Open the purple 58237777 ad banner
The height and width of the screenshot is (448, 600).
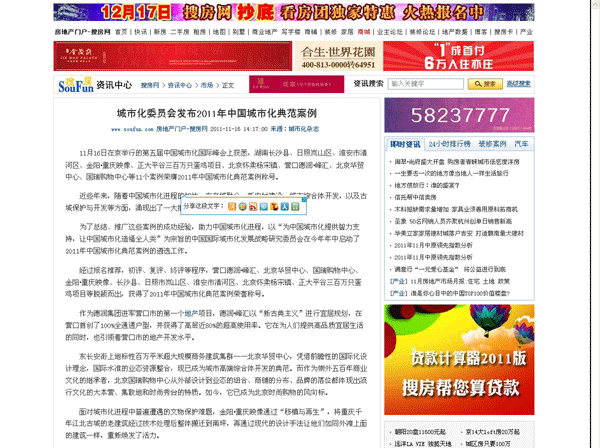click(459, 115)
